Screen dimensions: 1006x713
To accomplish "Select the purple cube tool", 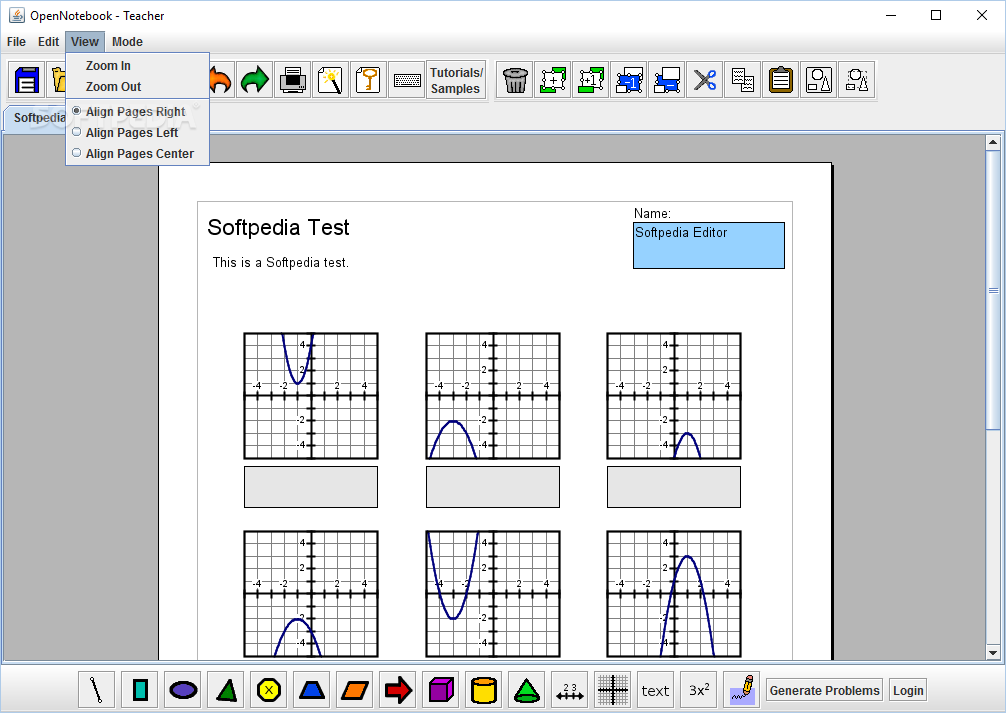I will [x=440, y=690].
